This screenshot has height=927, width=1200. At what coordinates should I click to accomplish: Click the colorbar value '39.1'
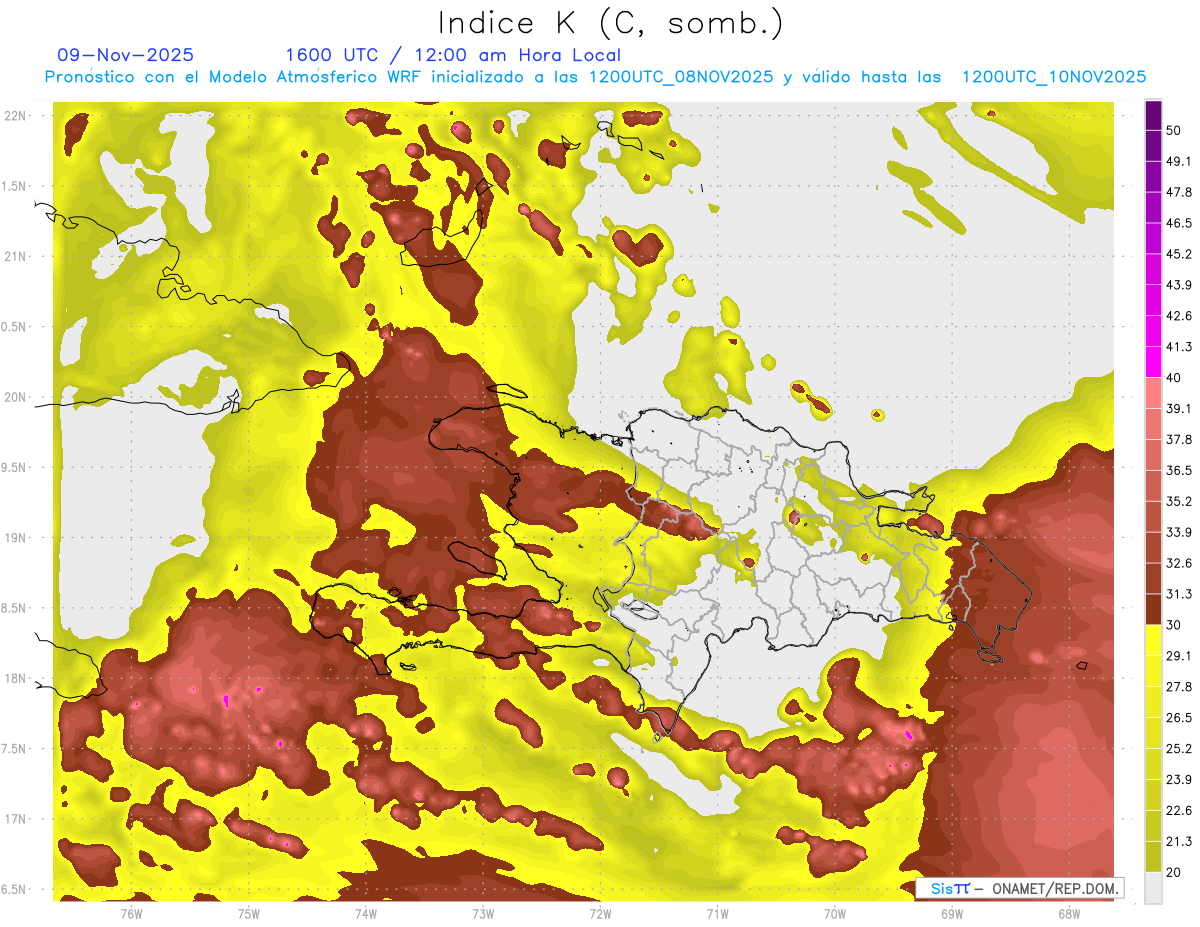pos(1179,408)
